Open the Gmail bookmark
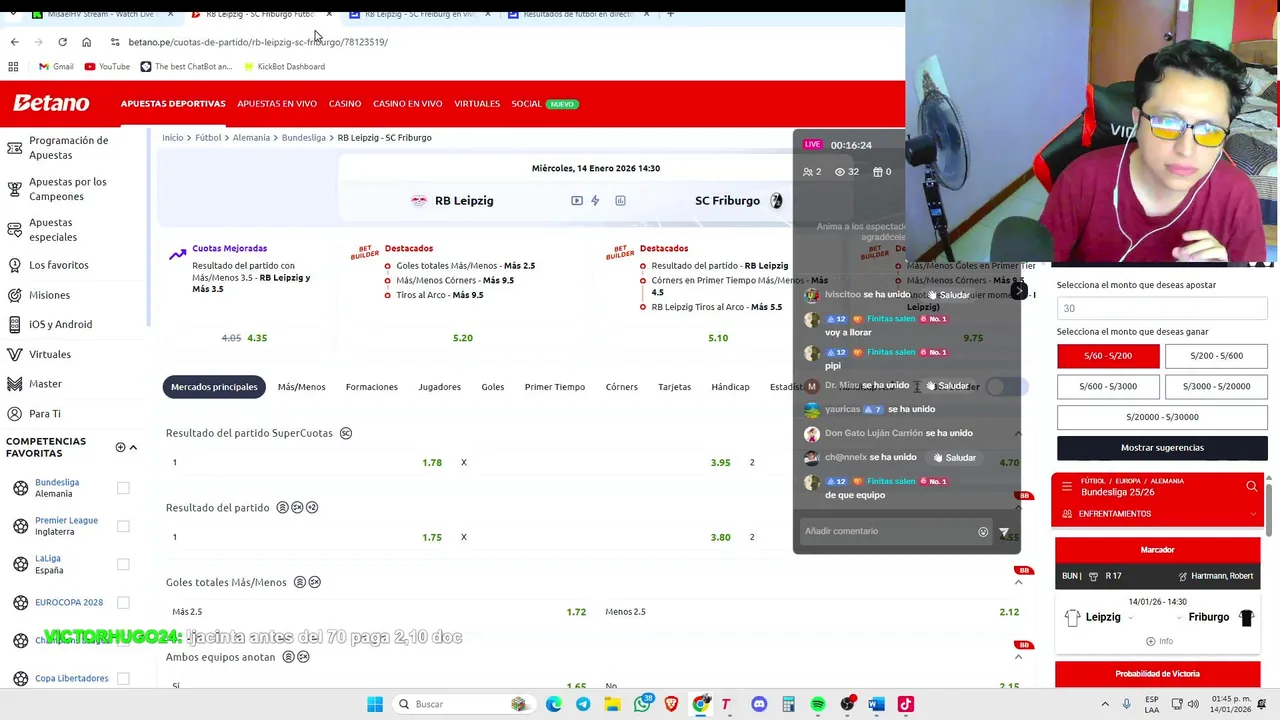 (56, 66)
